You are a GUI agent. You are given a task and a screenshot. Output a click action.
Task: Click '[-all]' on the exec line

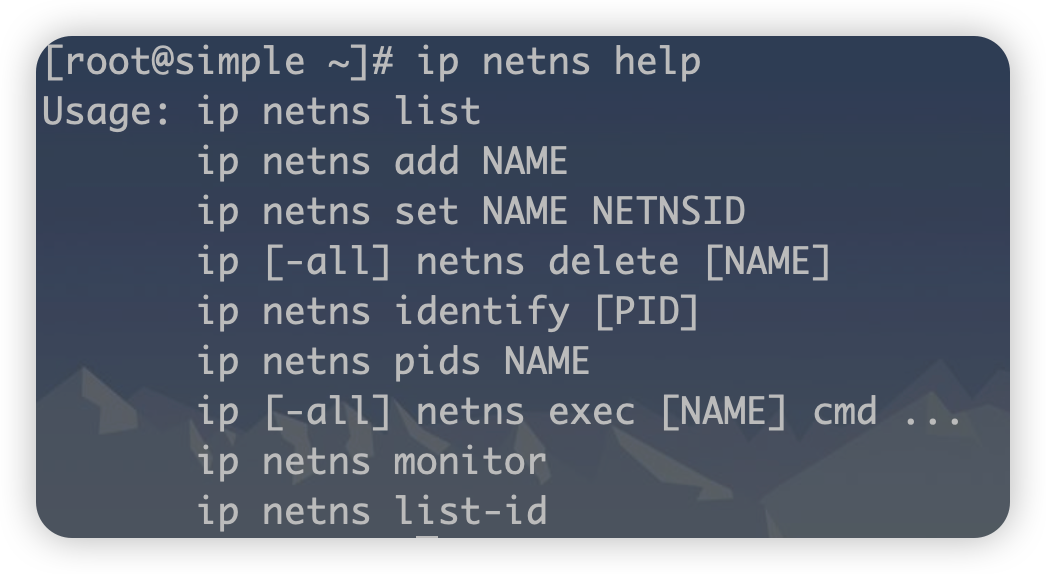pyautogui.click(x=327, y=412)
